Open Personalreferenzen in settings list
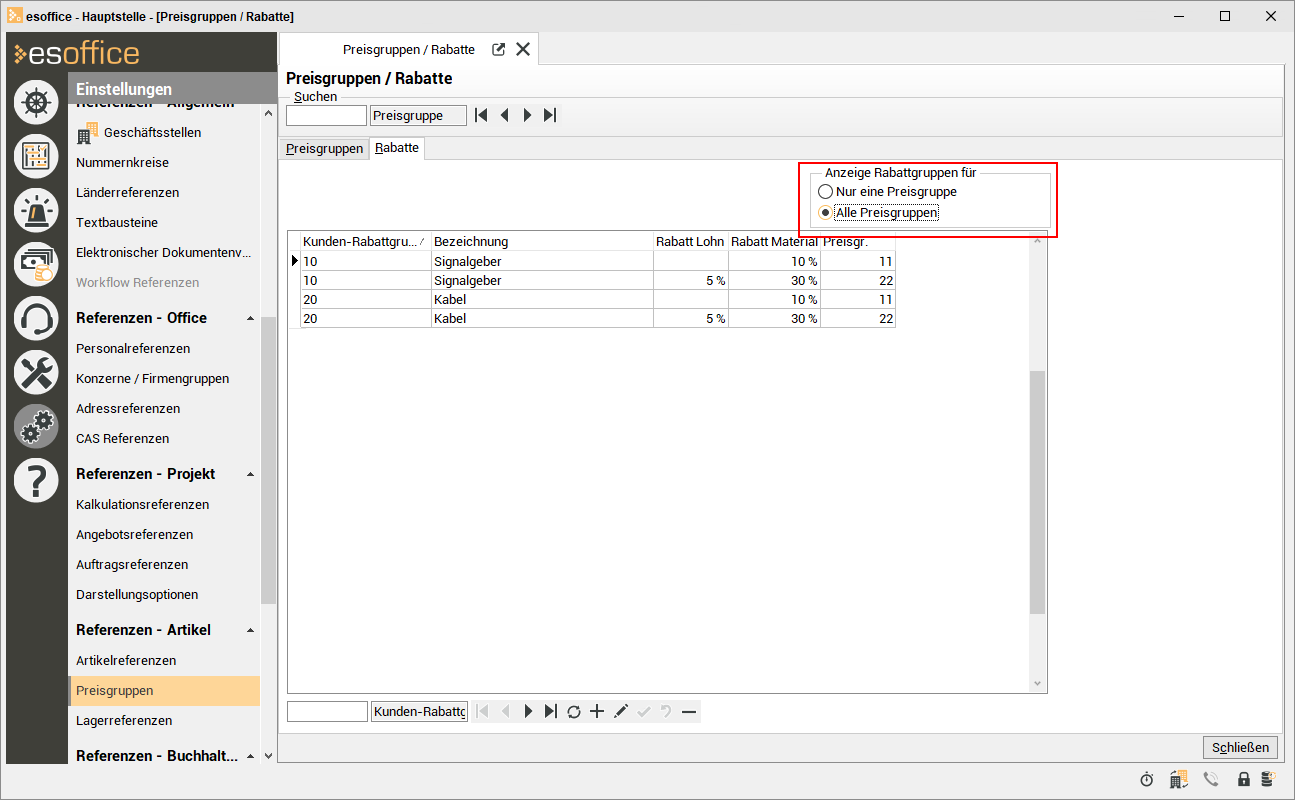The height and width of the screenshot is (800, 1295). coord(133,348)
